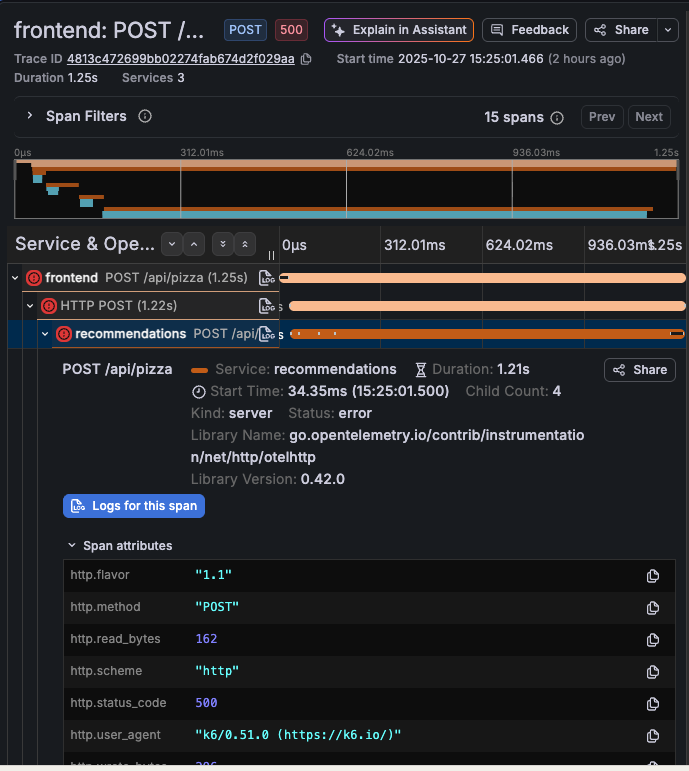Copy the http.user_agent attribute value
The image size is (689, 771).
pyautogui.click(x=653, y=735)
